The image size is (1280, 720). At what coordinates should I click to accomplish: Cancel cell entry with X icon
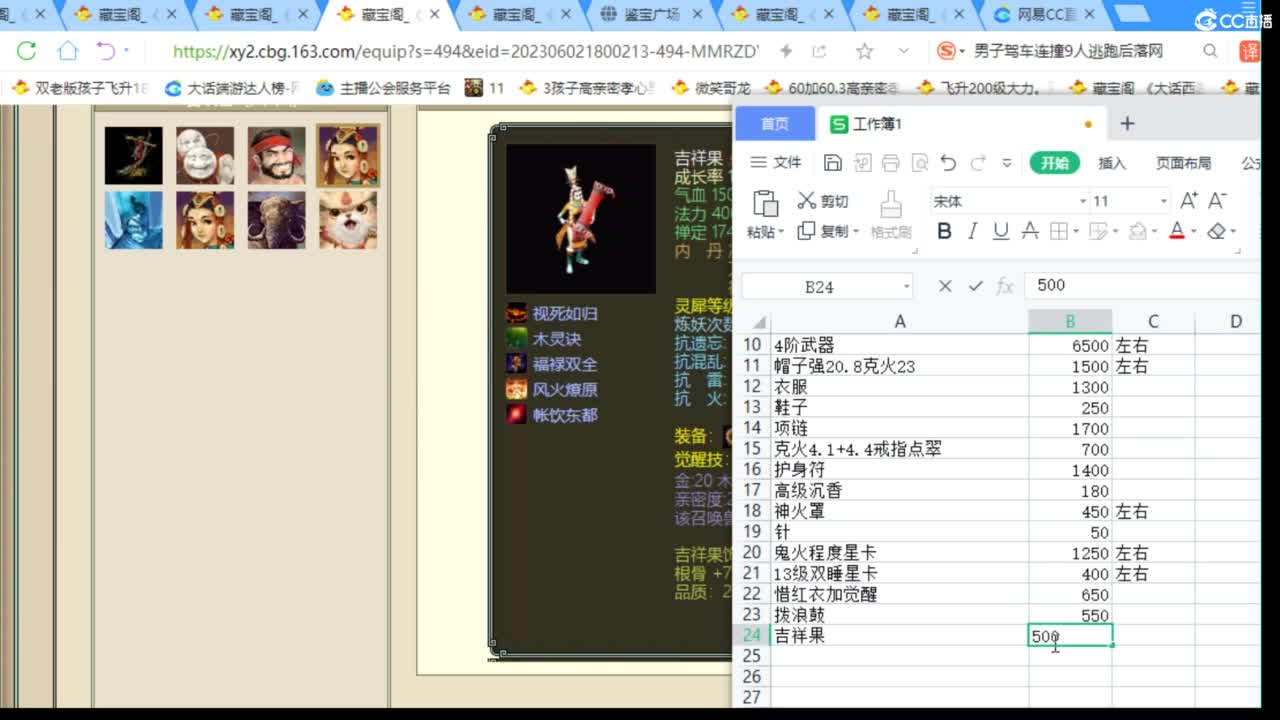pyautogui.click(x=945, y=286)
